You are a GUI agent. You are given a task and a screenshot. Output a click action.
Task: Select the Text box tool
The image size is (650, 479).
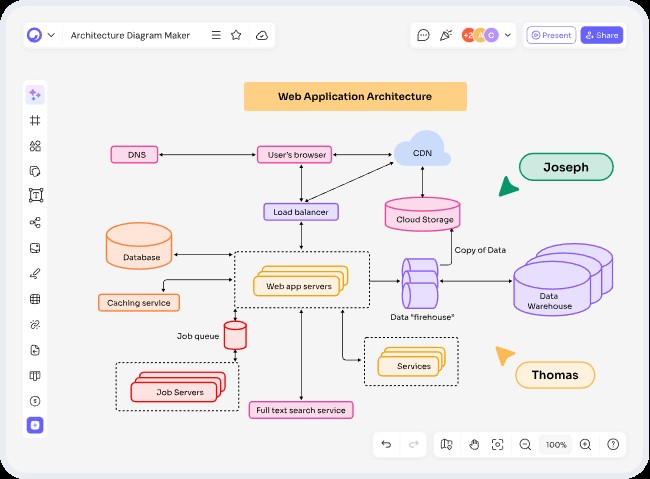[x=35, y=196]
